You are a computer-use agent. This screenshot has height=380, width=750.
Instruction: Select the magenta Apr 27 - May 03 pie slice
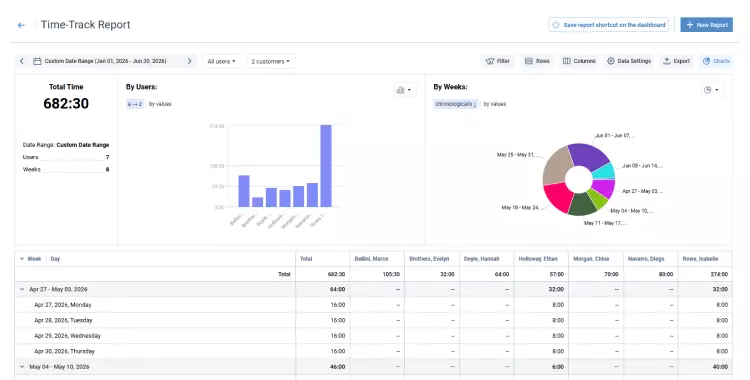click(x=605, y=189)
